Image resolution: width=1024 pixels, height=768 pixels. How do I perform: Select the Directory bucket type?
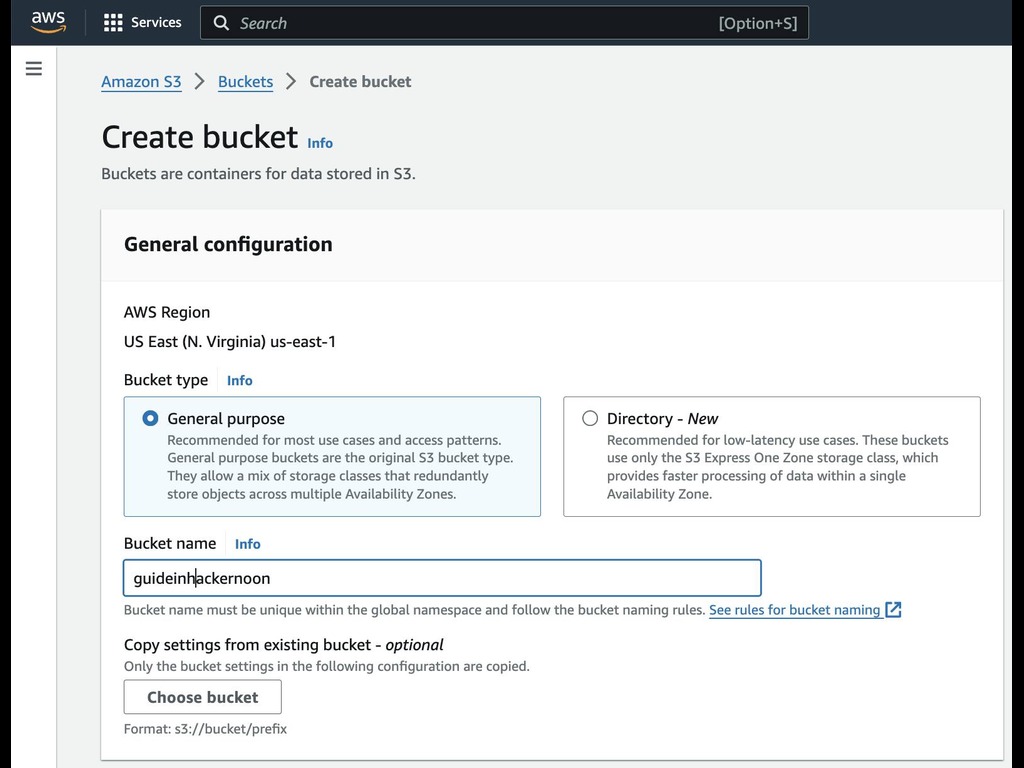coord(590,418)
